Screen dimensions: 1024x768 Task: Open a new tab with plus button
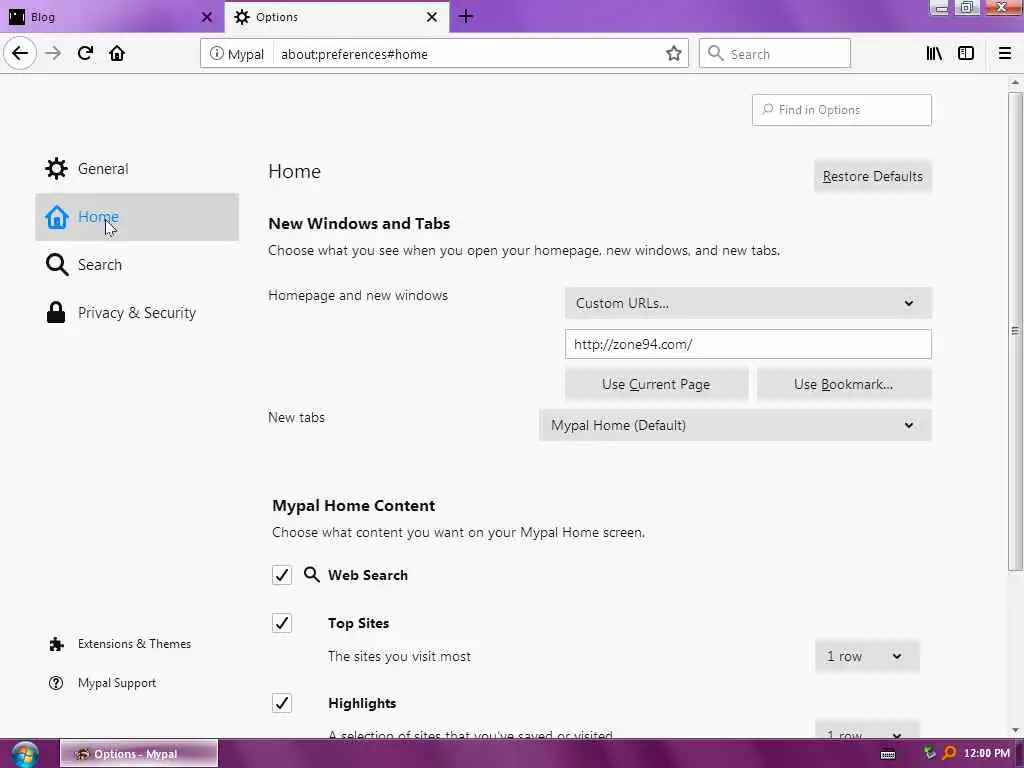[x=466, y=16]
